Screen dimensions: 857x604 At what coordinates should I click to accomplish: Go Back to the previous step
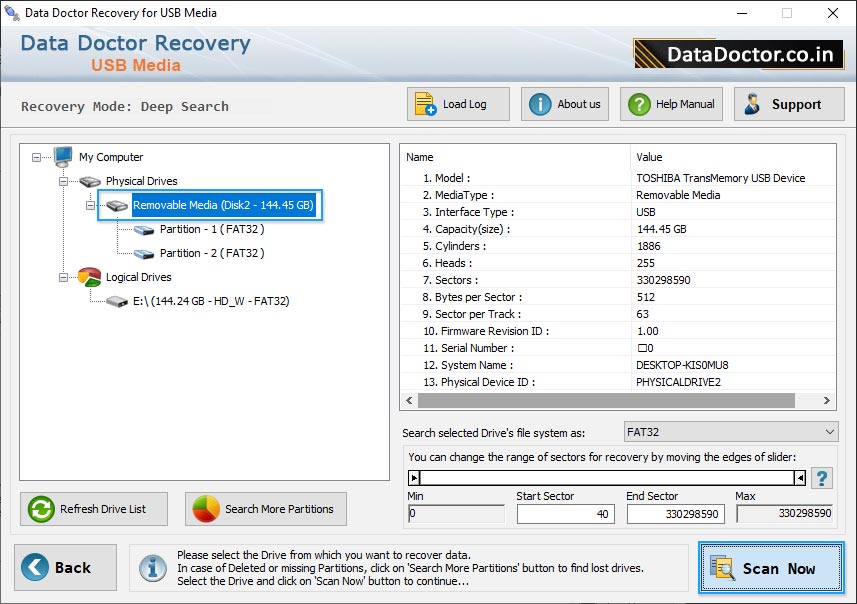pos(65,568)
